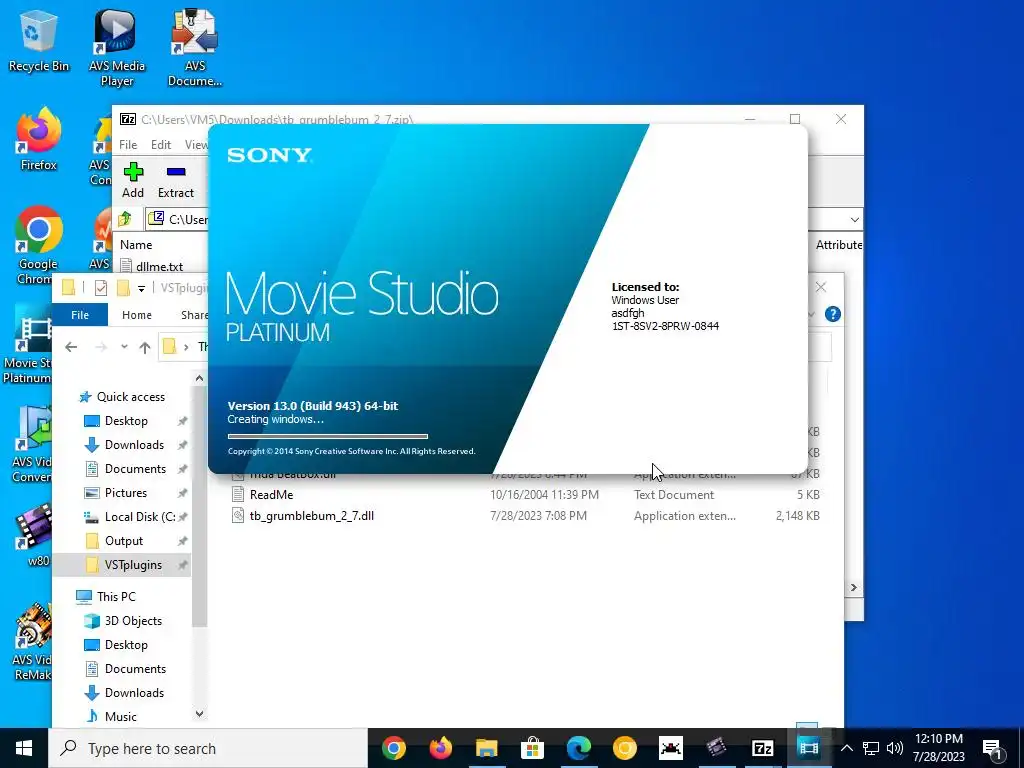
Task: Sort by Attributes column in 7-Zip
Action: [839, 245]
